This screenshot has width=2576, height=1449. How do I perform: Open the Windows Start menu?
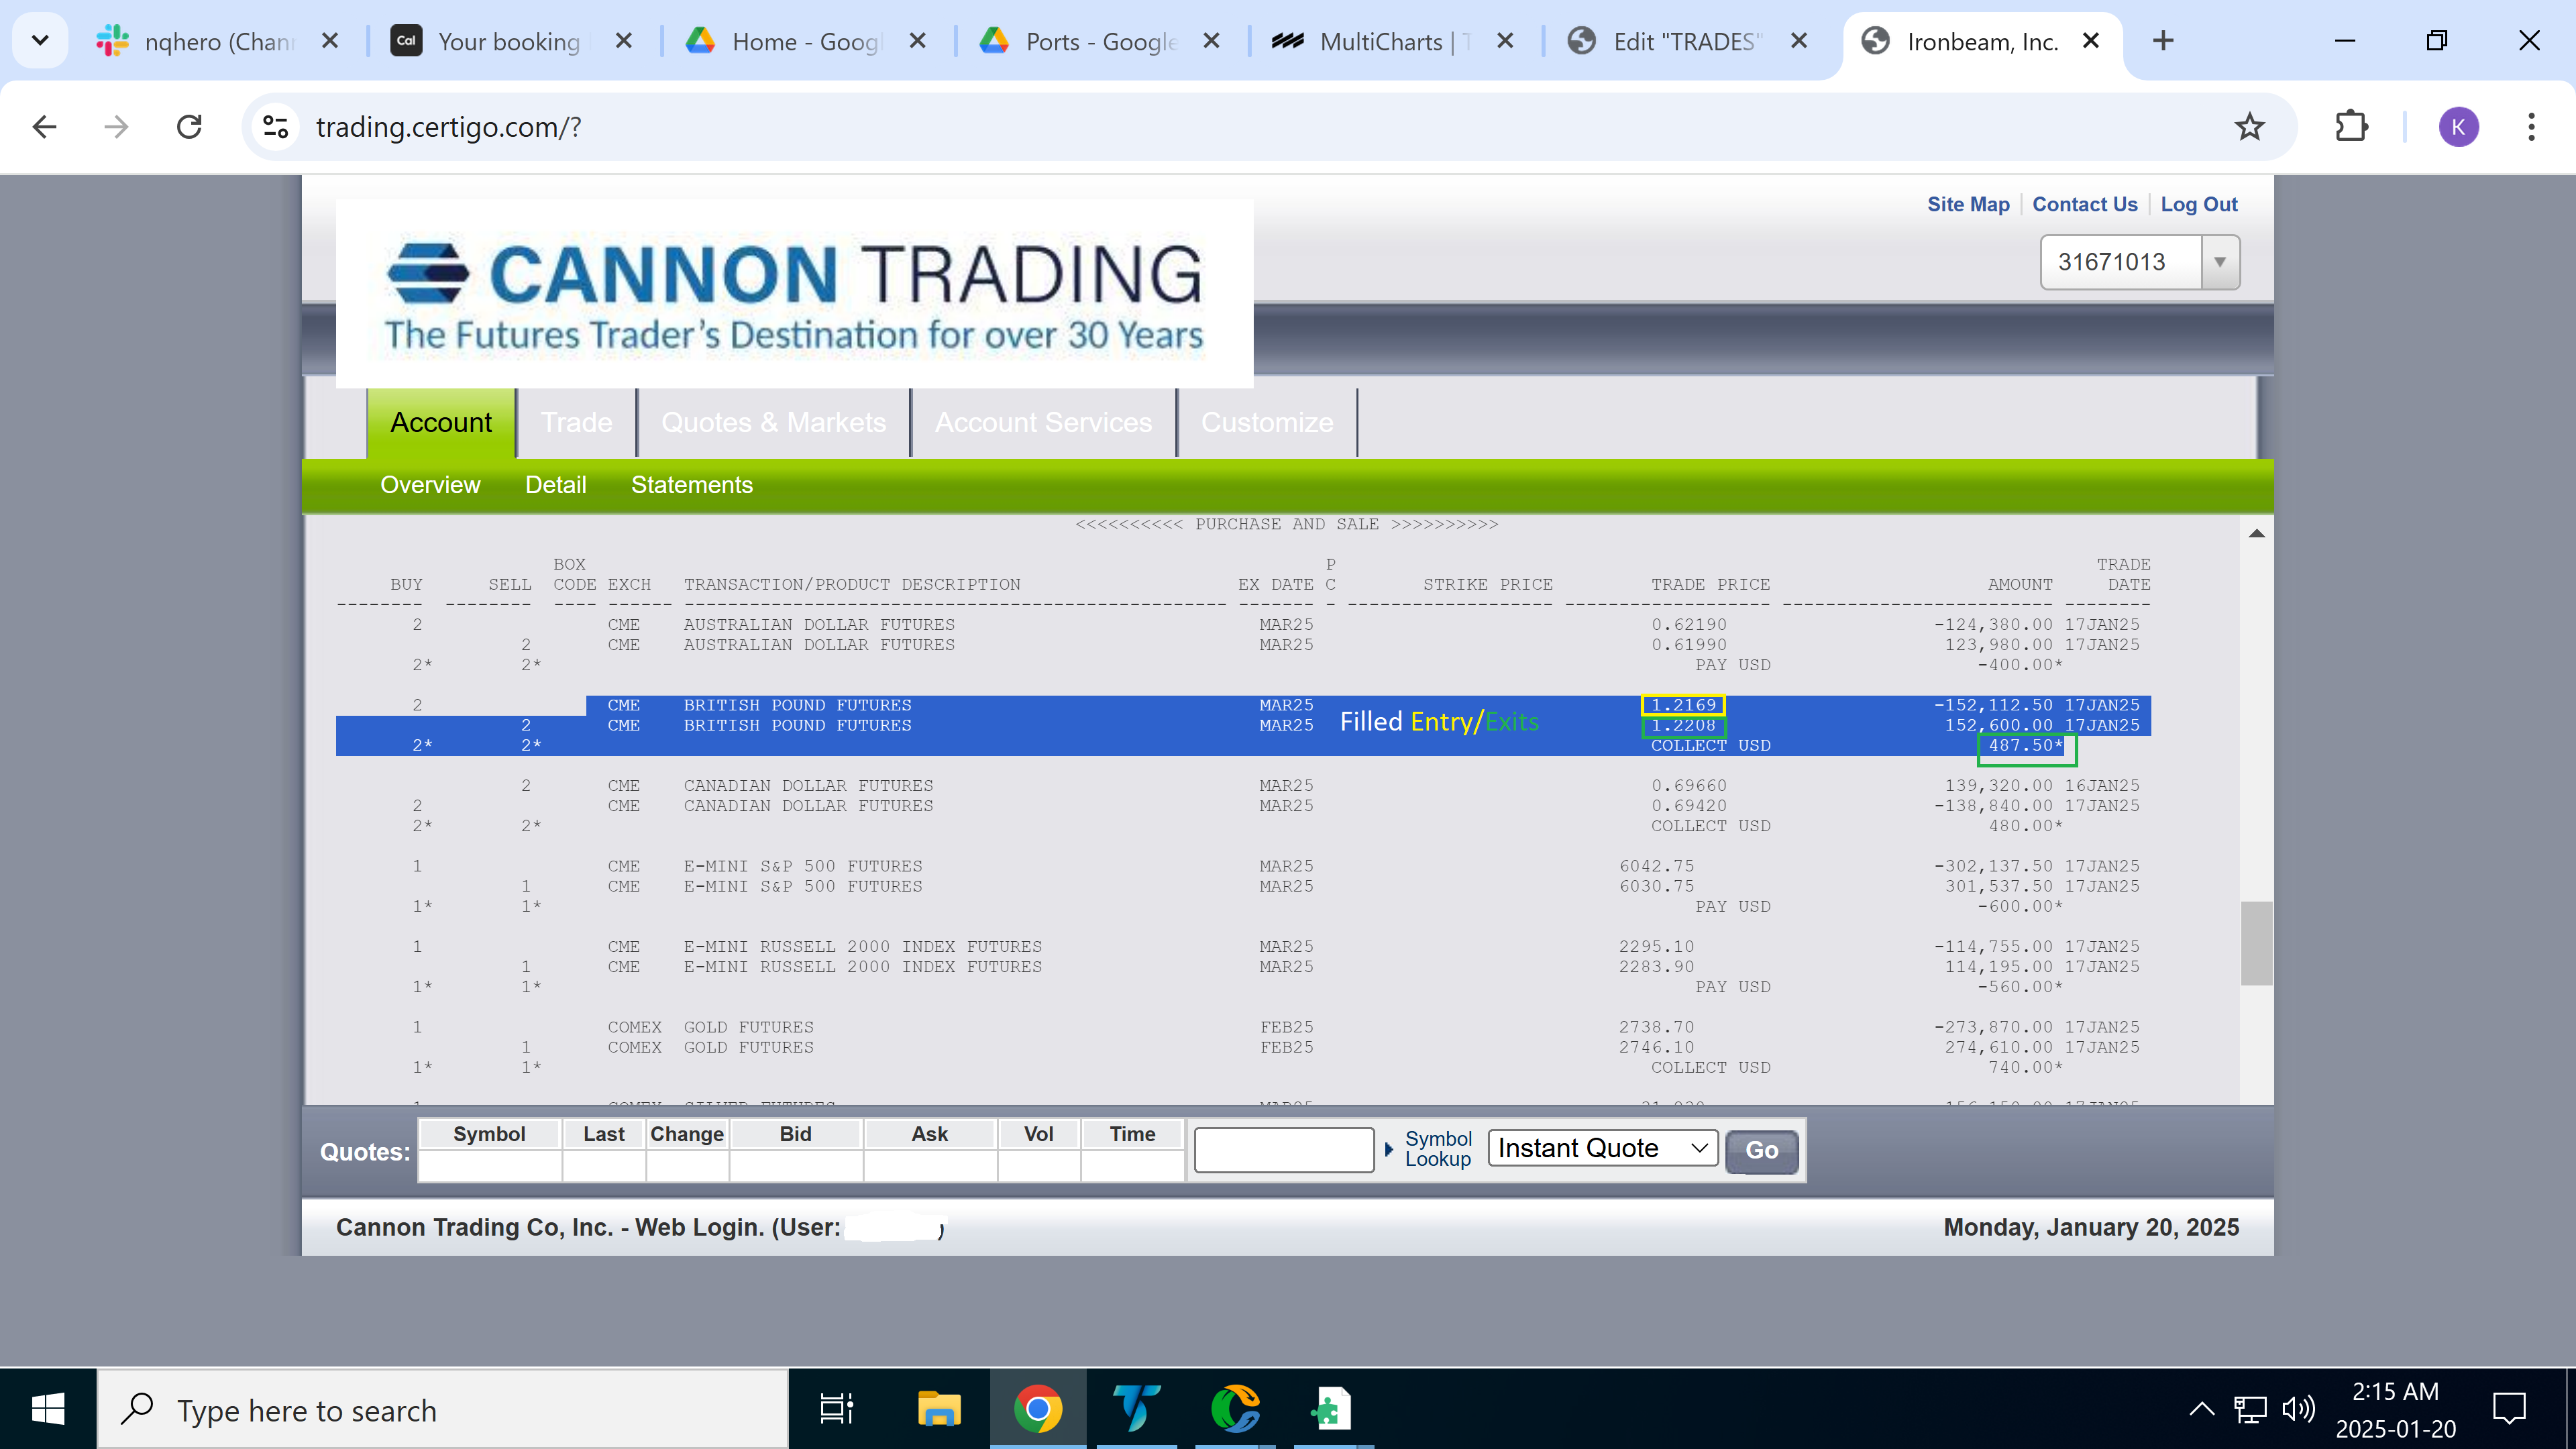point(48,1410)
